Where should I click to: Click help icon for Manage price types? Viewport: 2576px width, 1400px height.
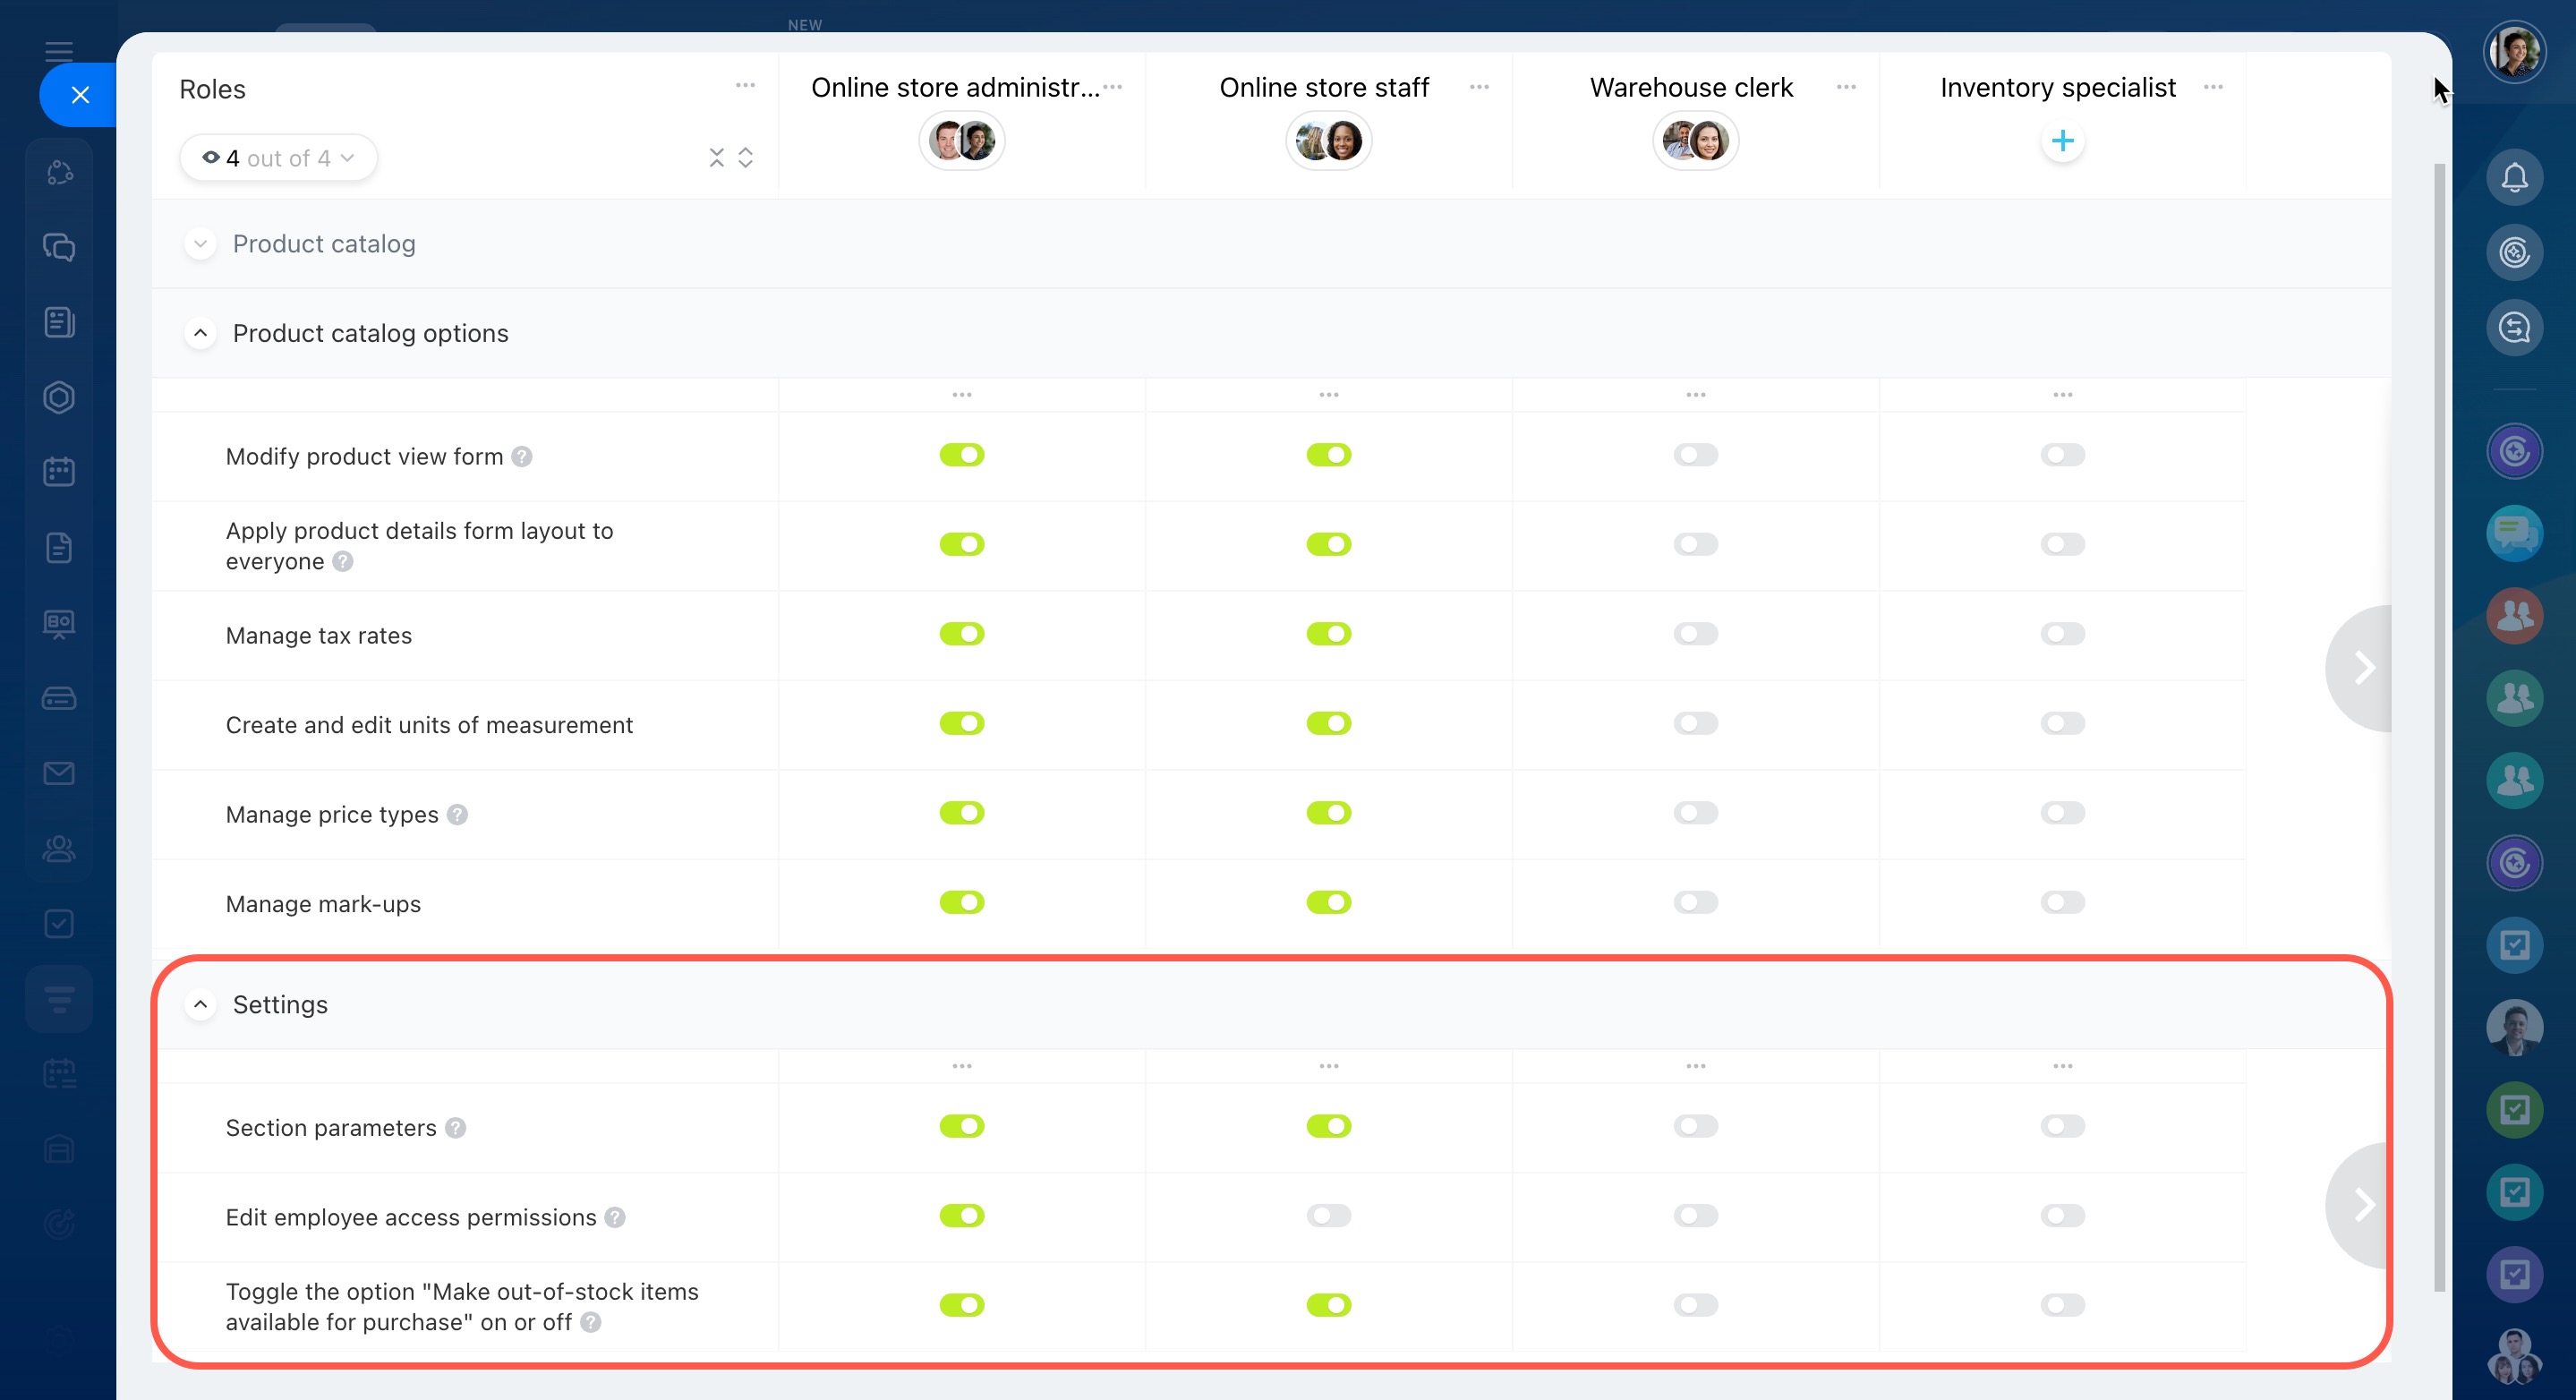click(x=457, y=814)
